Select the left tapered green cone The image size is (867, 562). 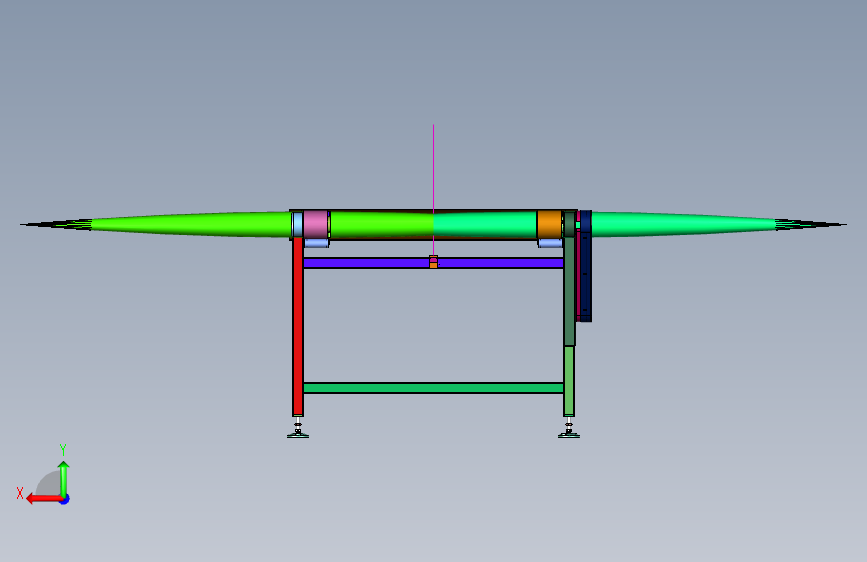pos(191,225)
